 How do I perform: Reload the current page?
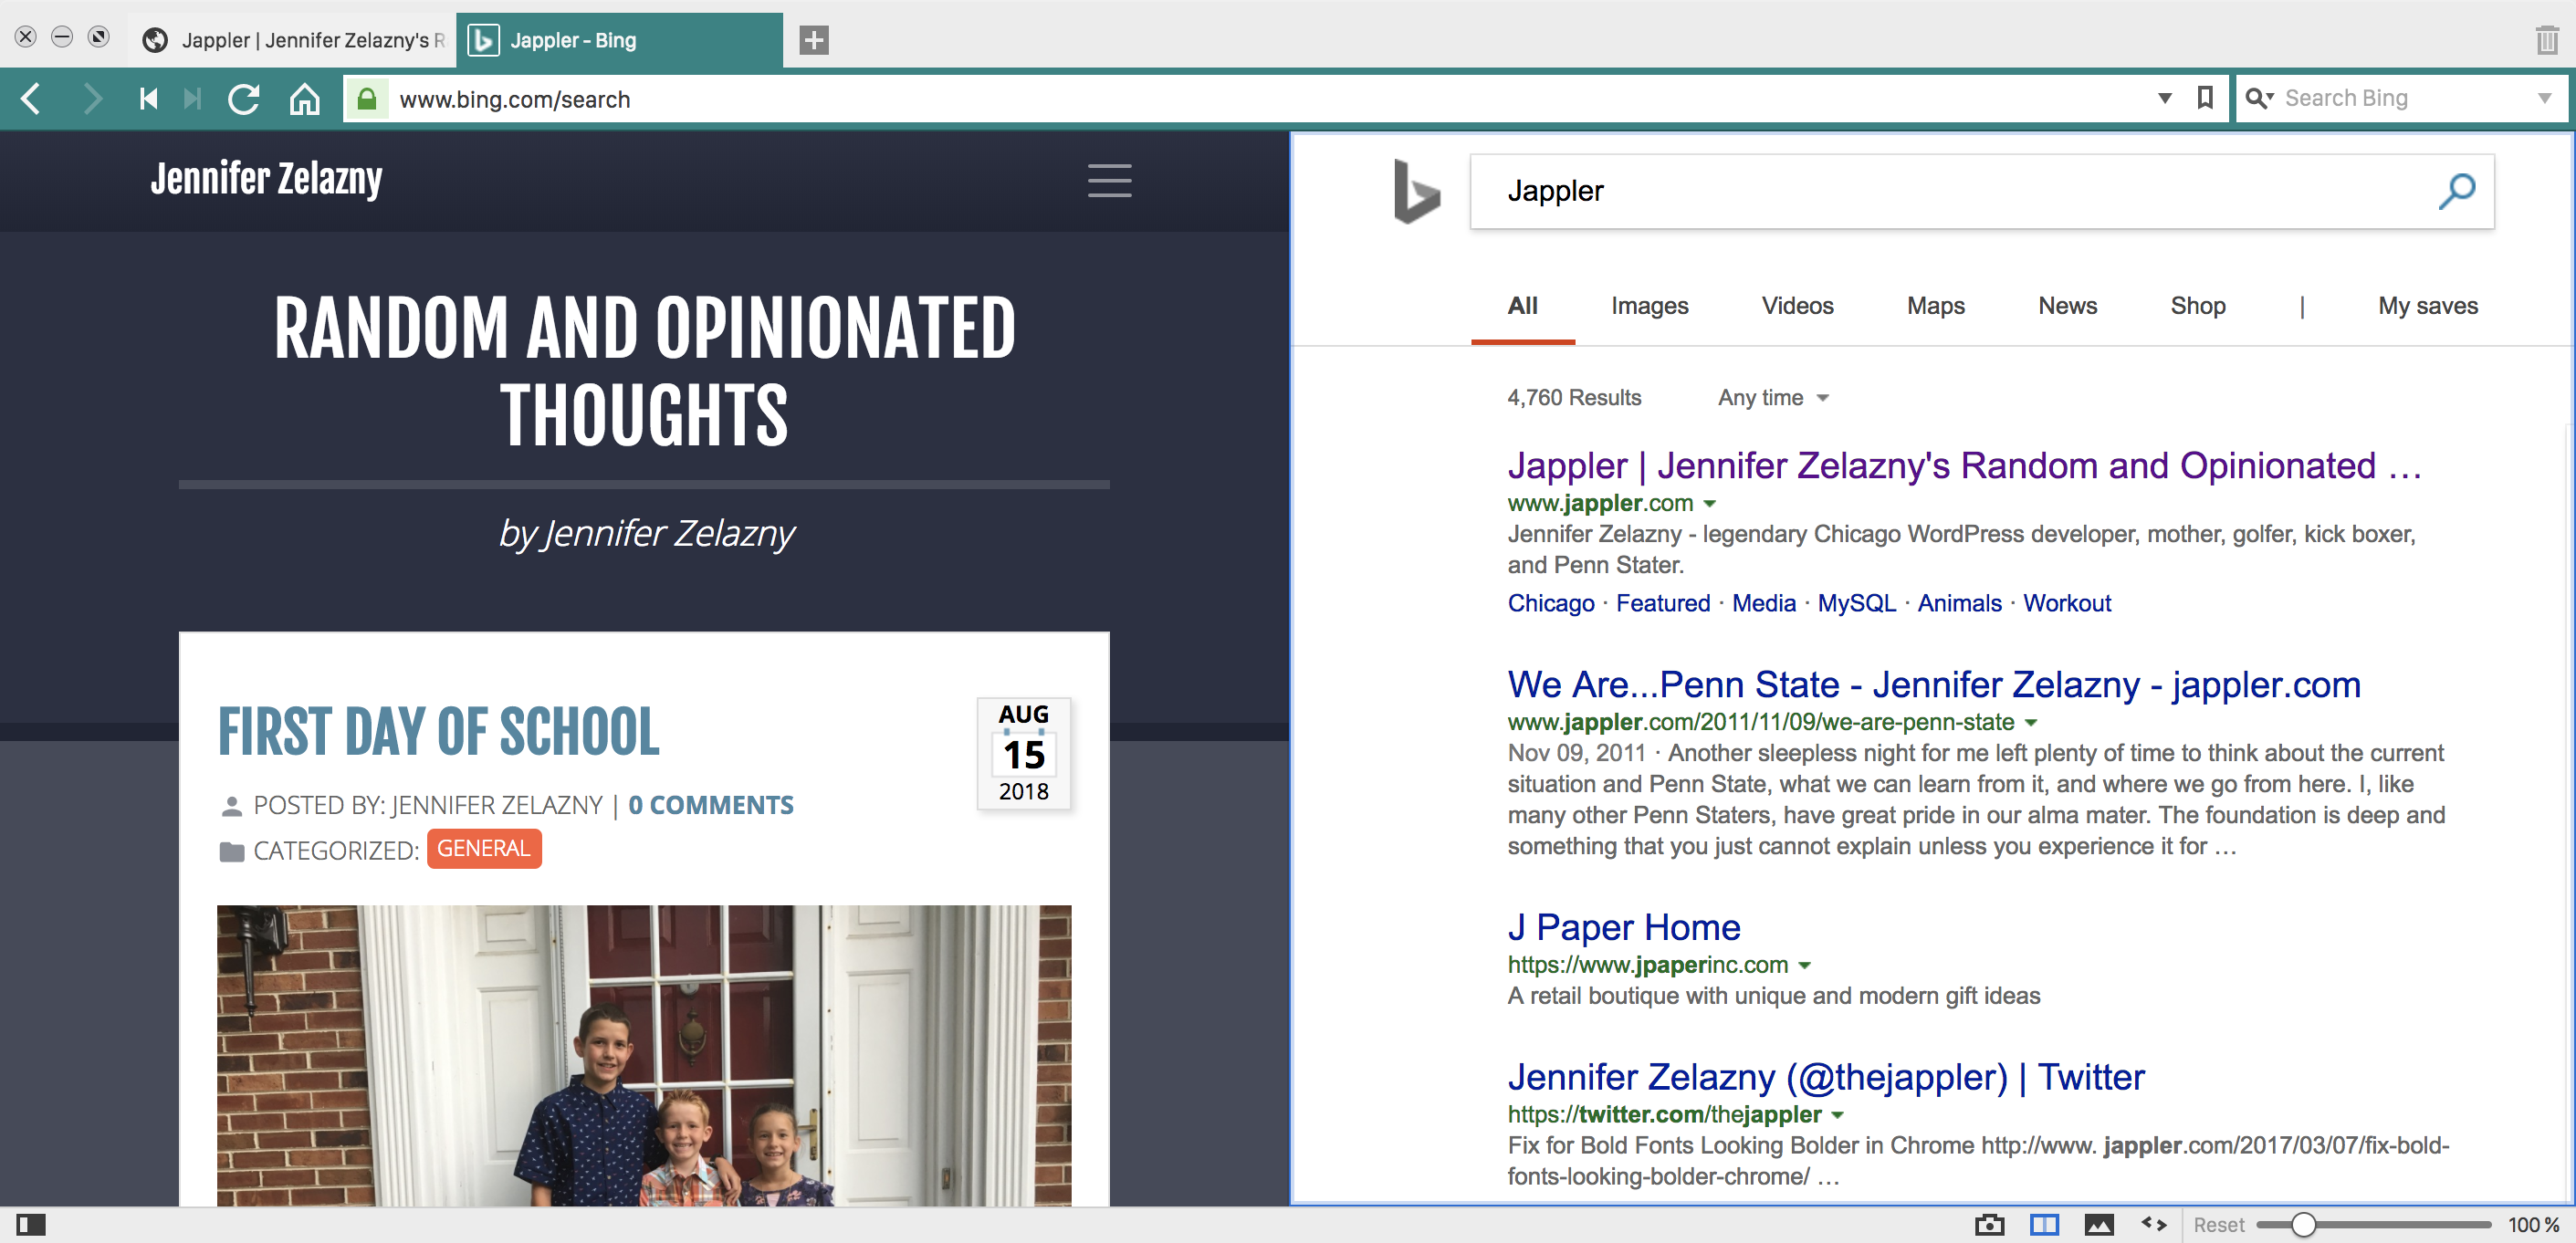click(244, 99)
